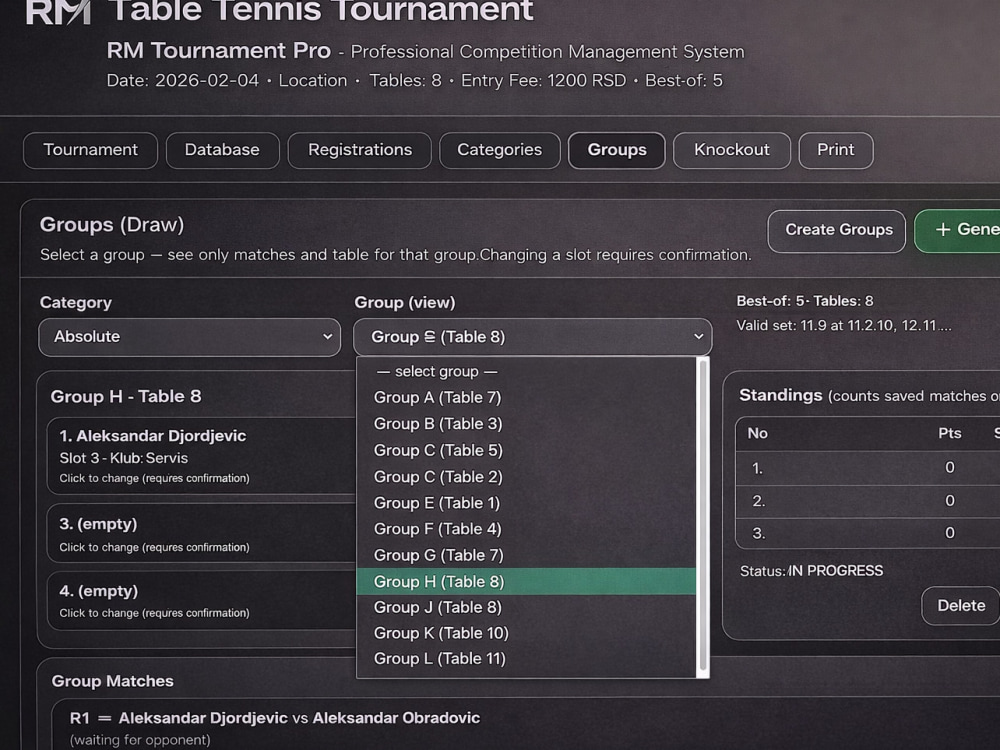Click the 'Group H - Table 8' heading
Viewport: 1000px width, 750px height.
coord(126,397)
